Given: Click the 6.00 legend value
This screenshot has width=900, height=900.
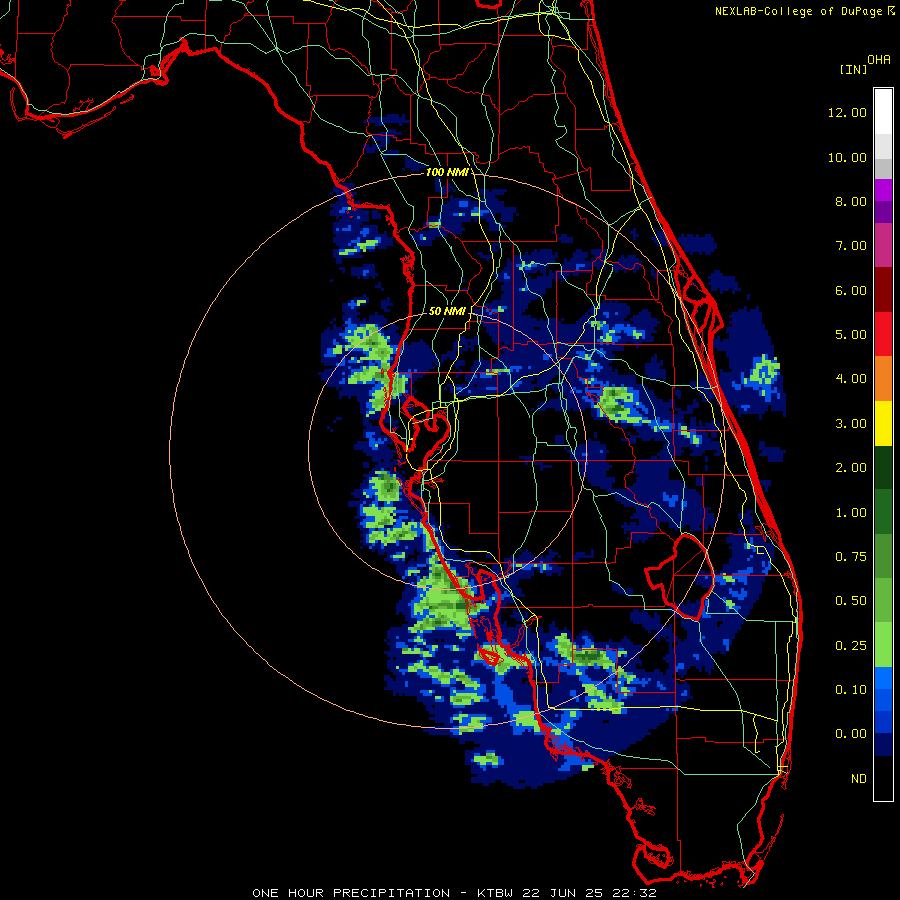Looking at the screenshot, I should point(851,290).
